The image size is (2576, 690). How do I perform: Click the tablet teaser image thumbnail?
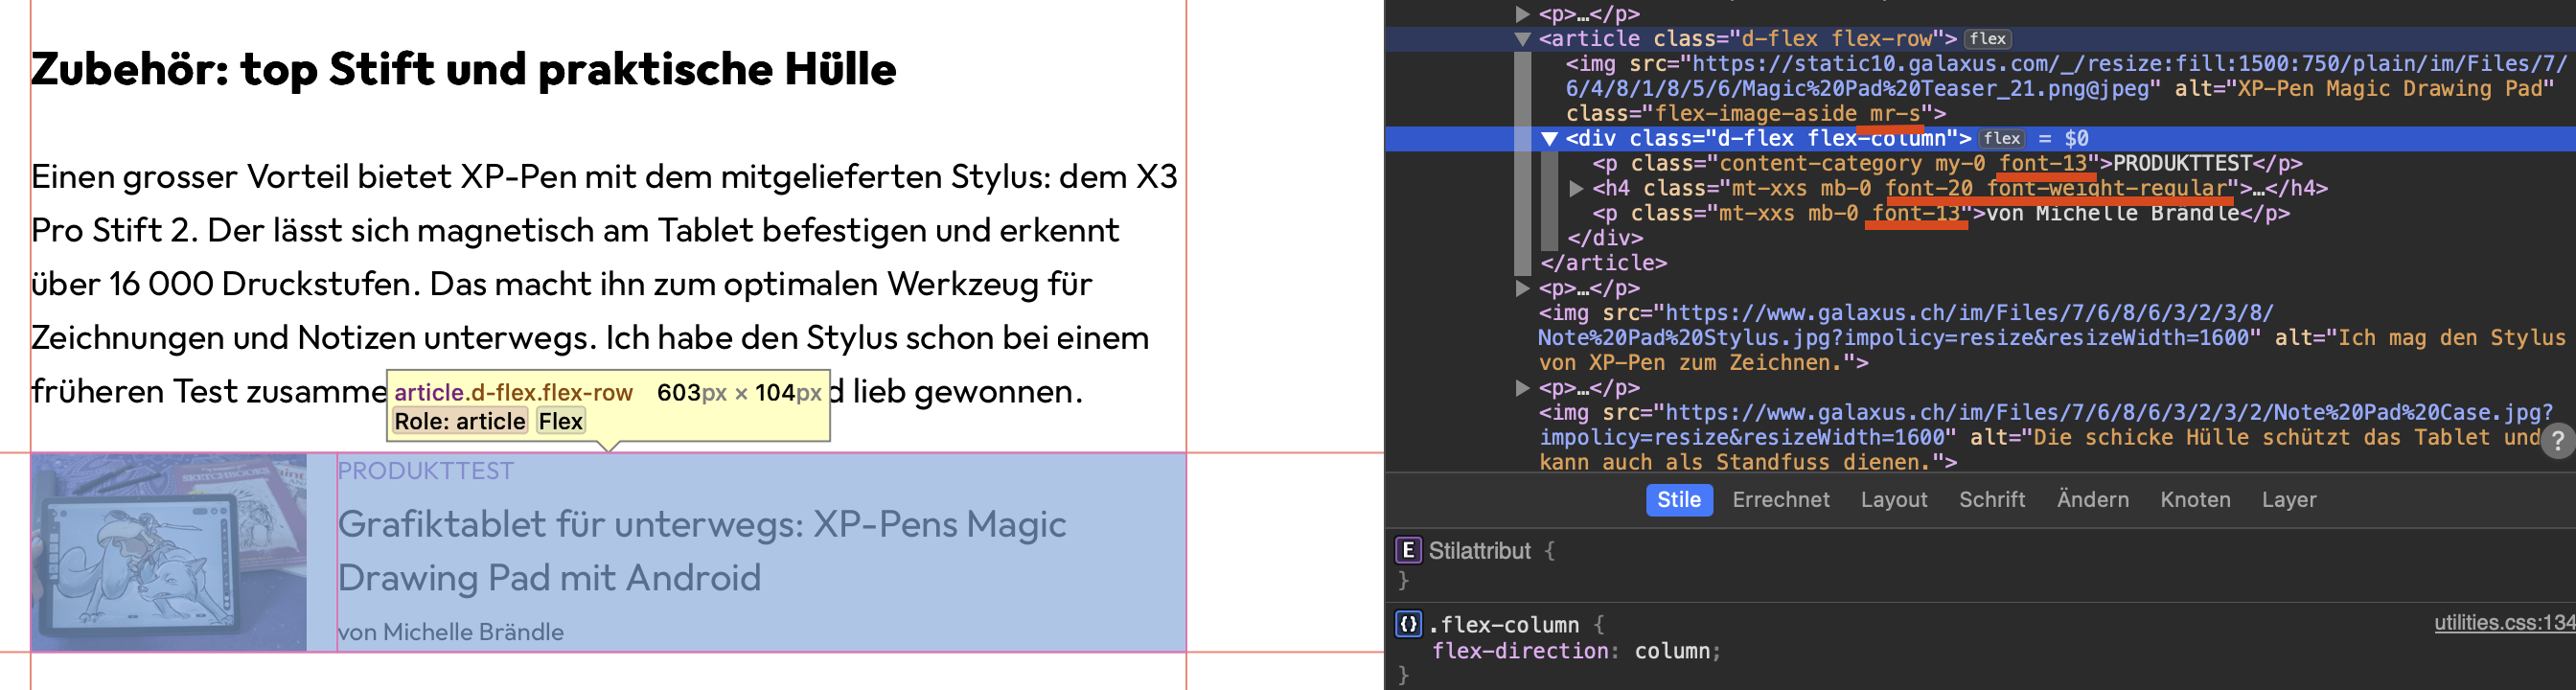click(169, 553)
